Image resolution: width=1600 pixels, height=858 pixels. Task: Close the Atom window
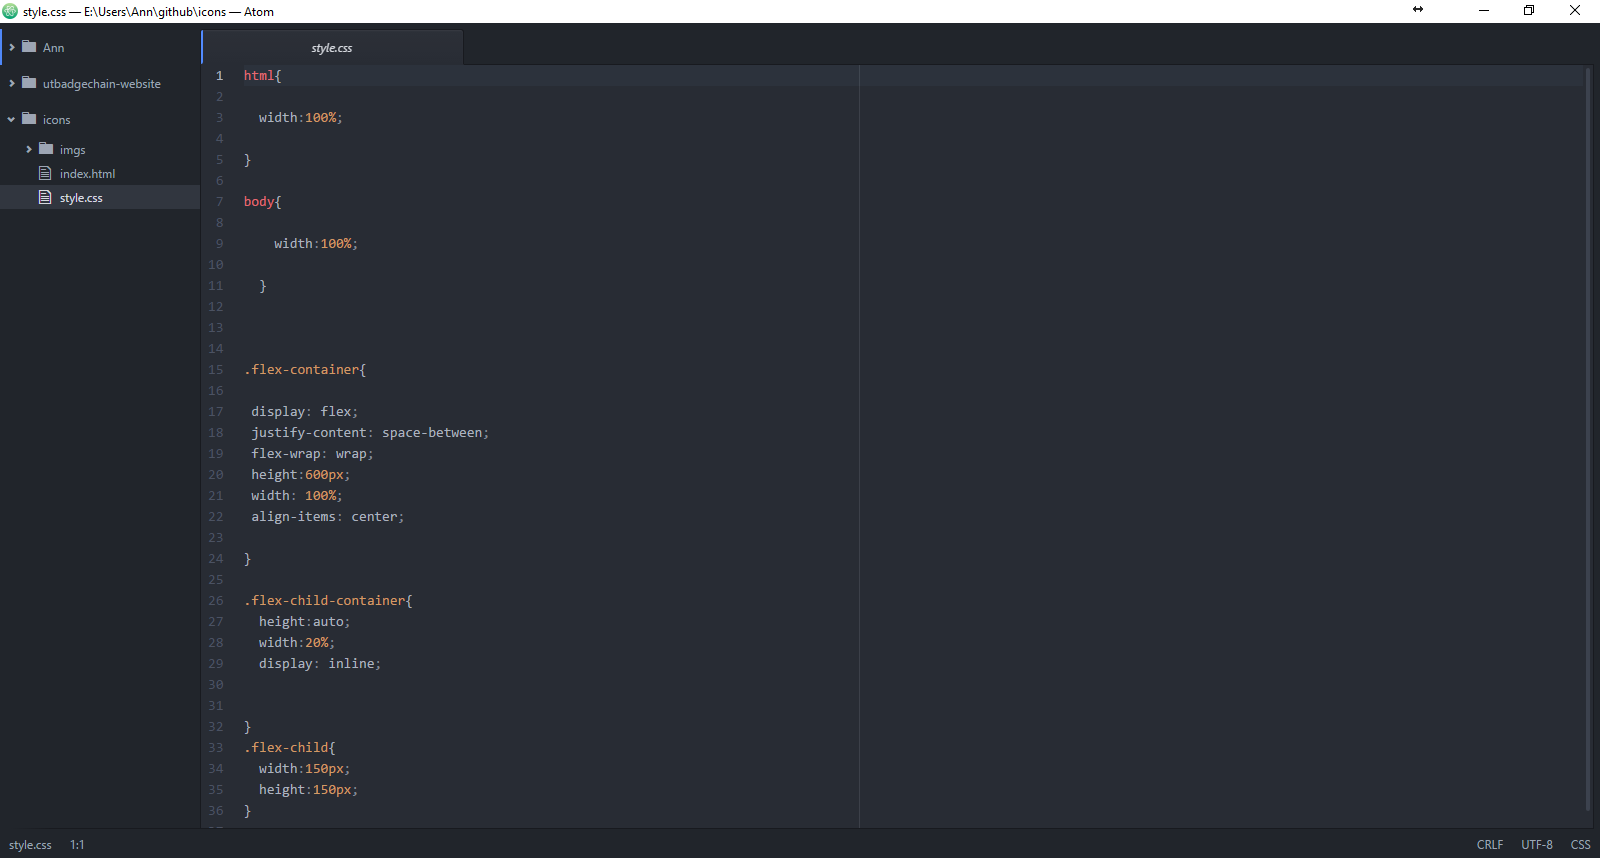(x=1575, y=11)
